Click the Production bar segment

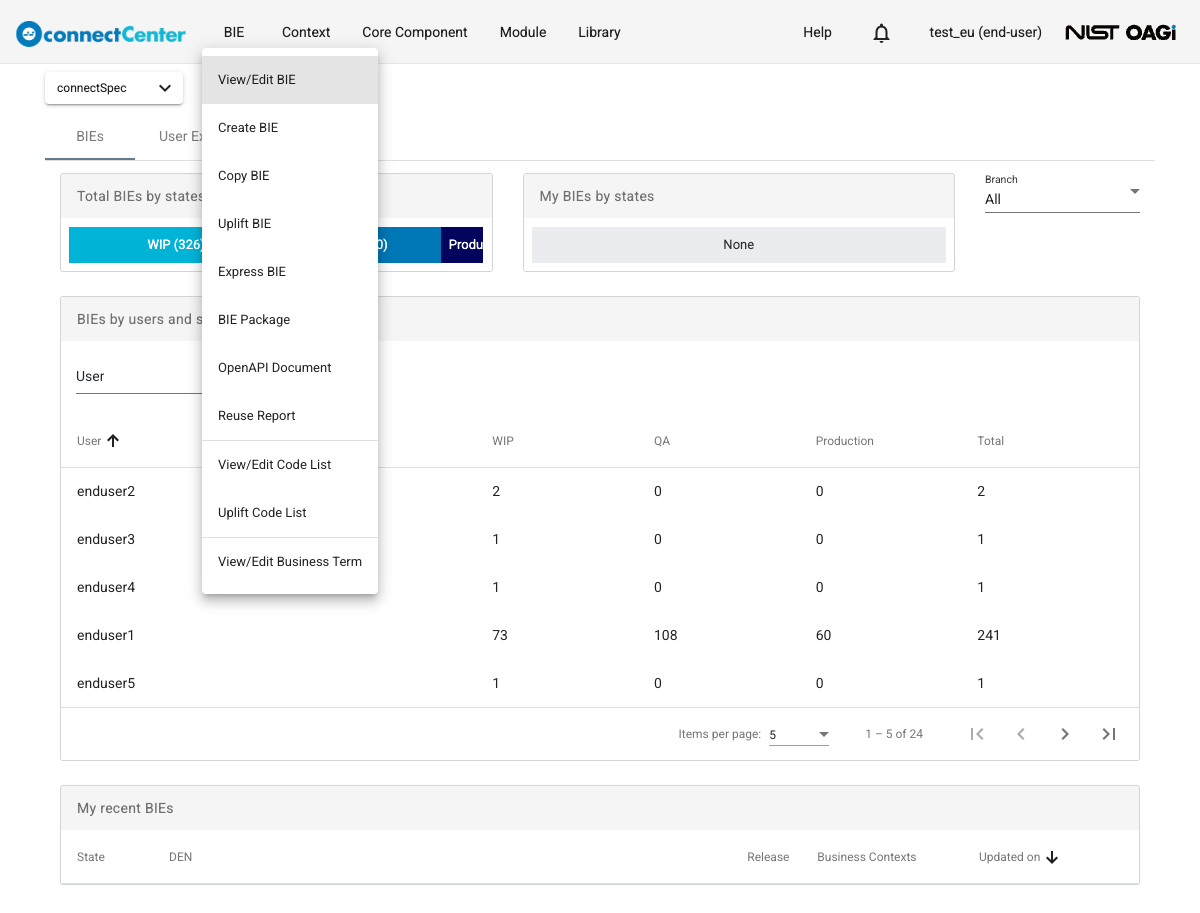click(x=462, y=245)
